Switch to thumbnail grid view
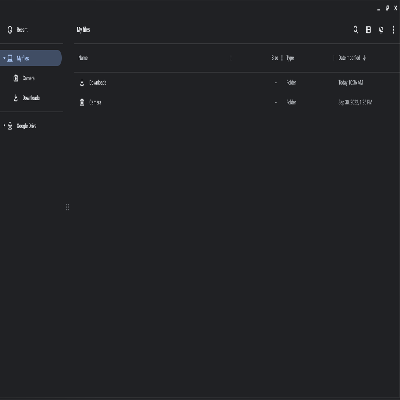This screenshot has height=400, width=400. point(368,30)
